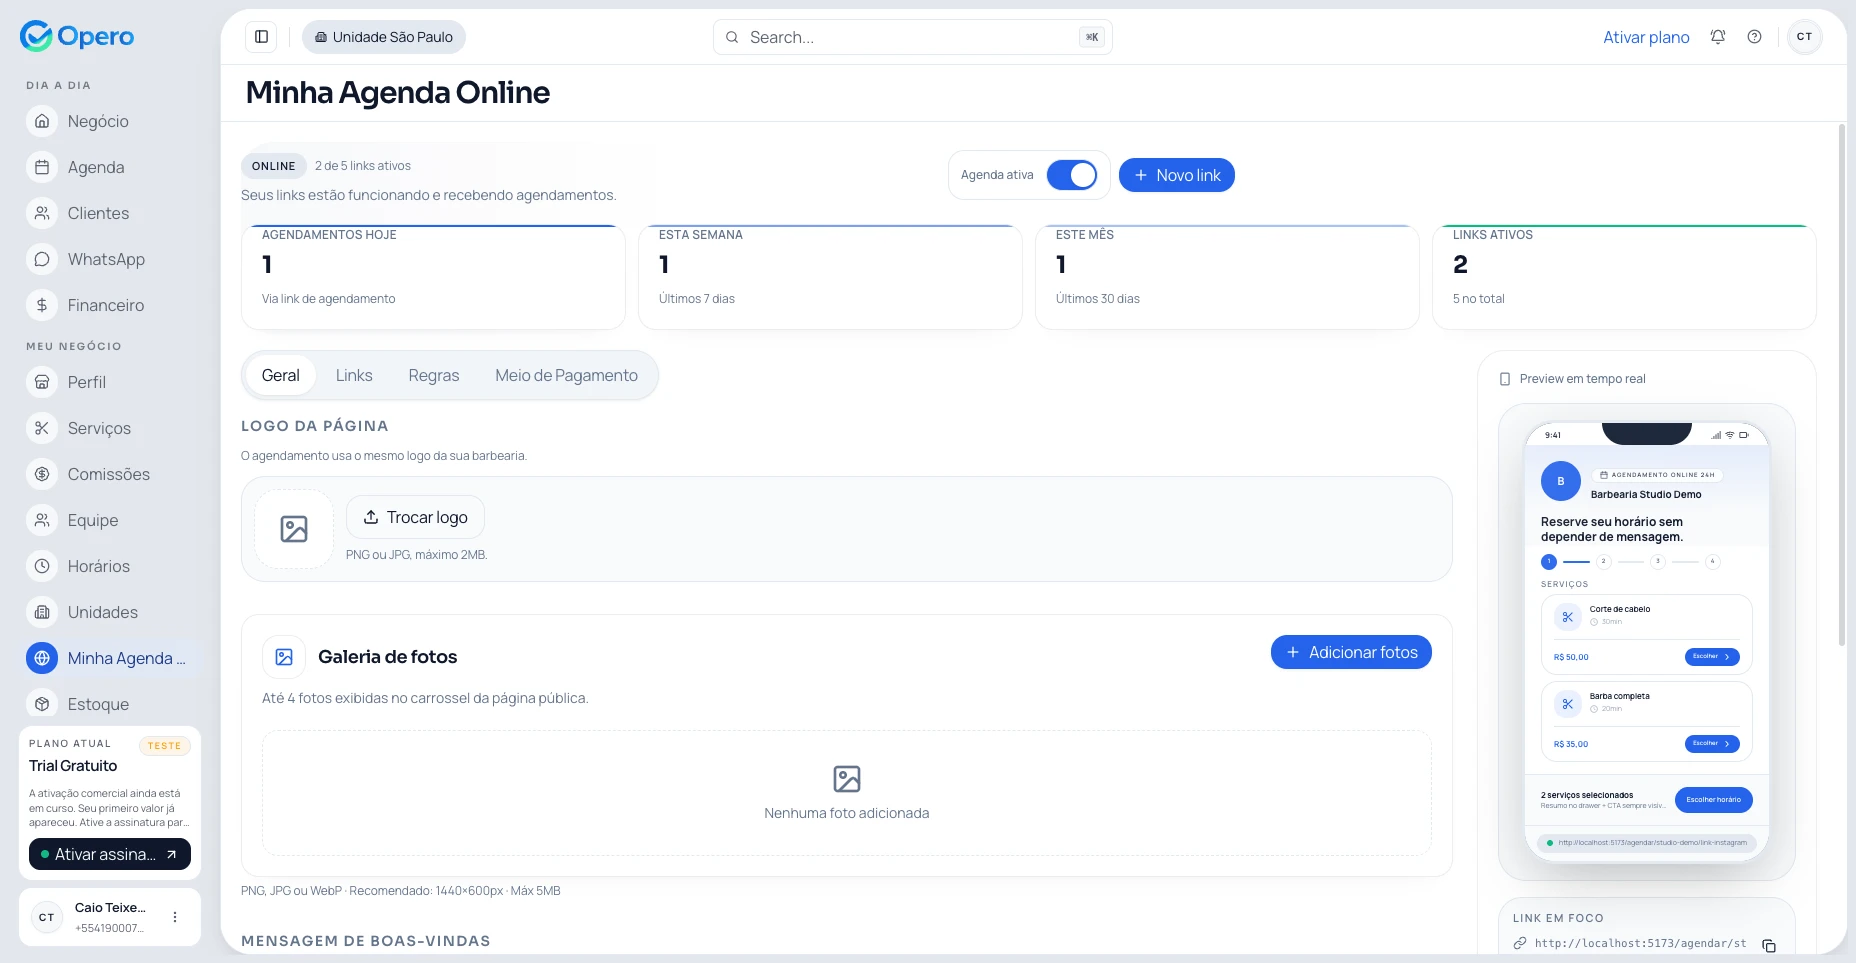Click the help question mark icon

(1754, 37)
